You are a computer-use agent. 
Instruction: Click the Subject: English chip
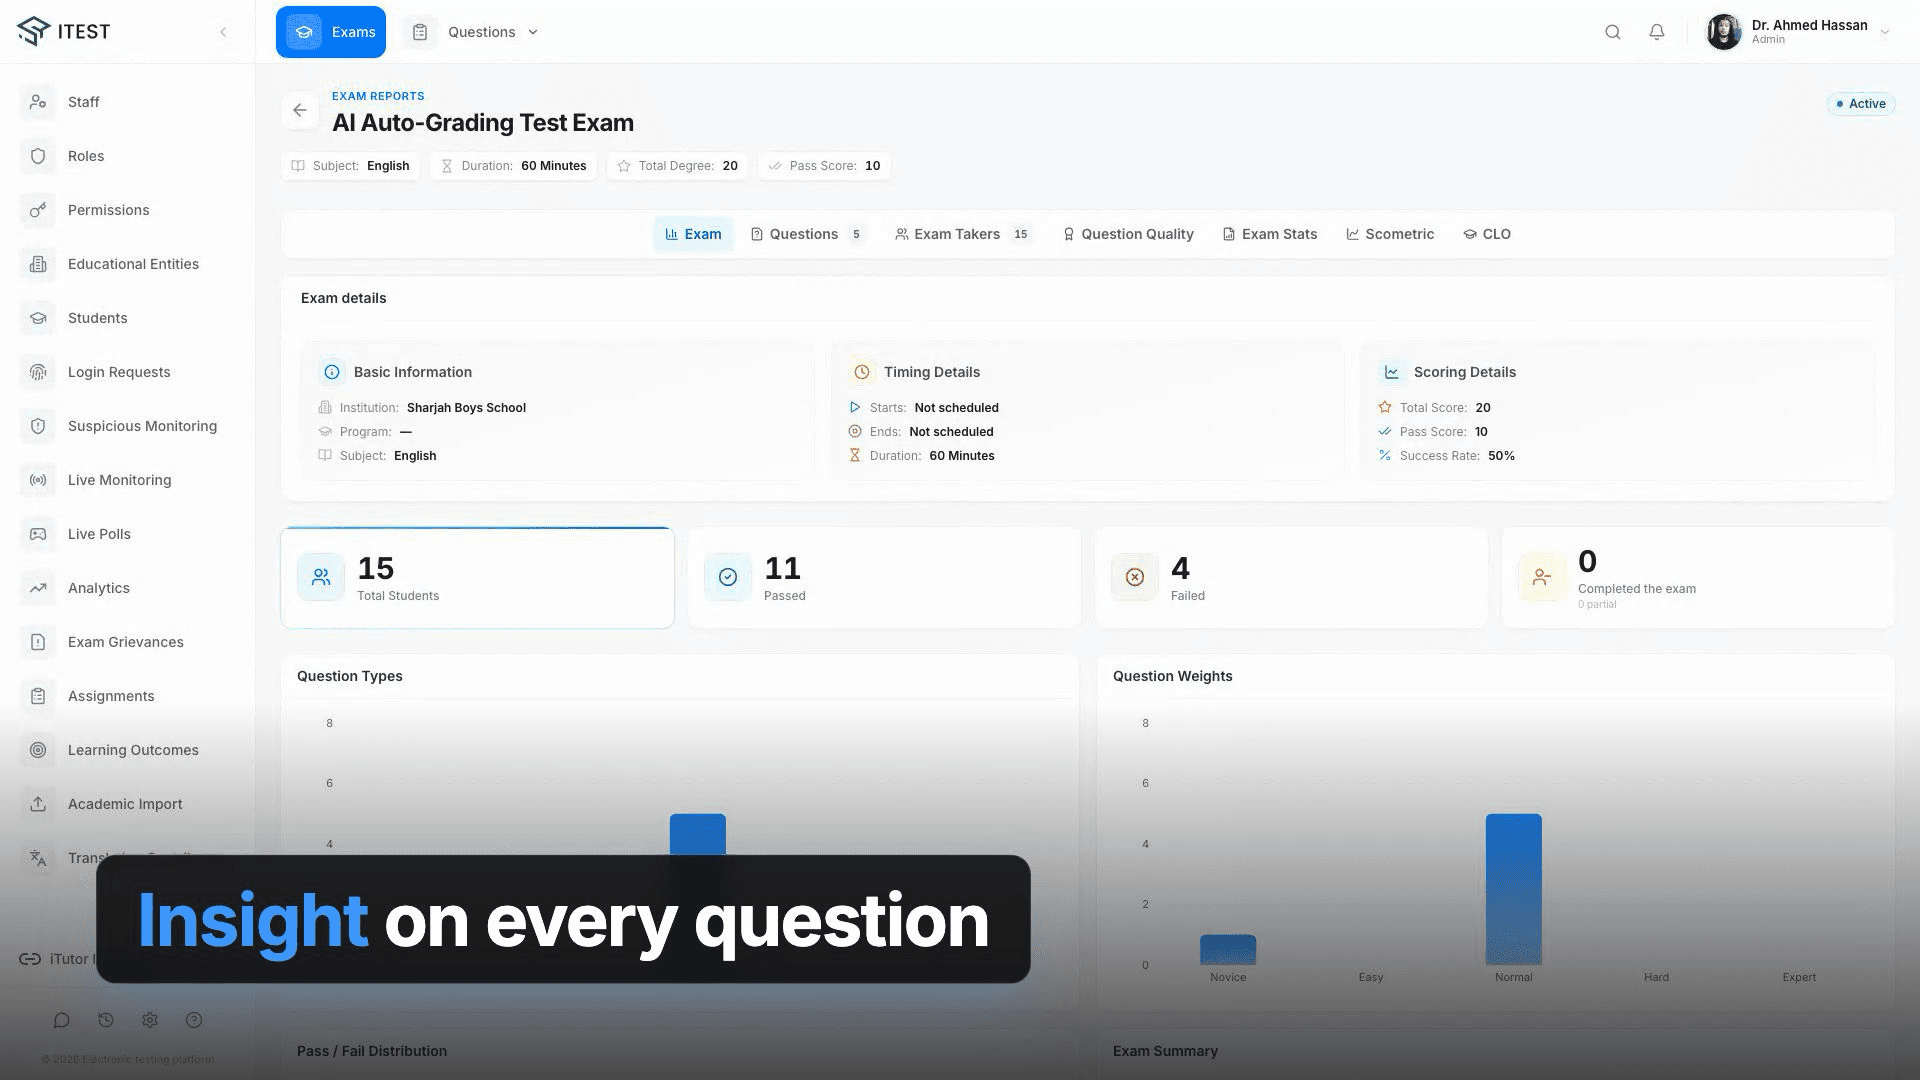coord(350,166)
